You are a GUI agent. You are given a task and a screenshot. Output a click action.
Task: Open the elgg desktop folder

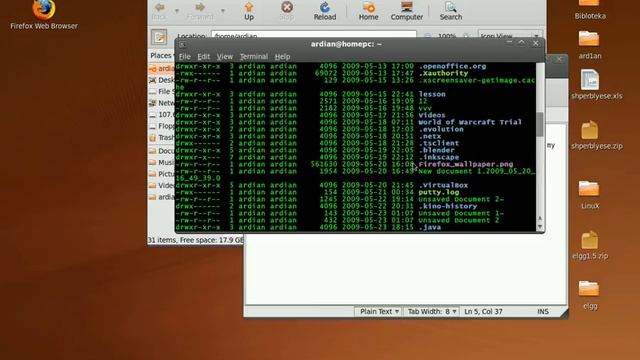click(589, 296)
